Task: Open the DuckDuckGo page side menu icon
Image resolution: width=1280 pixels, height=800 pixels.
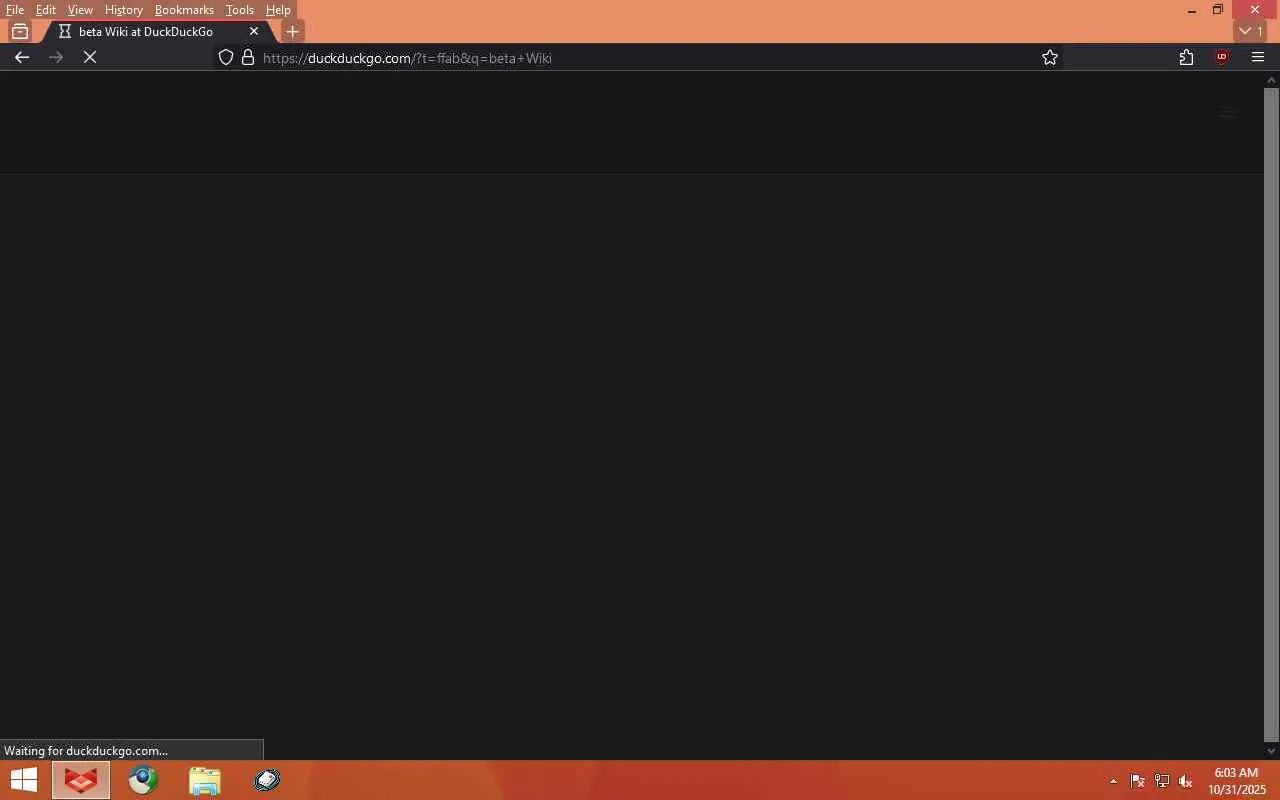Action: (1228, 113)
